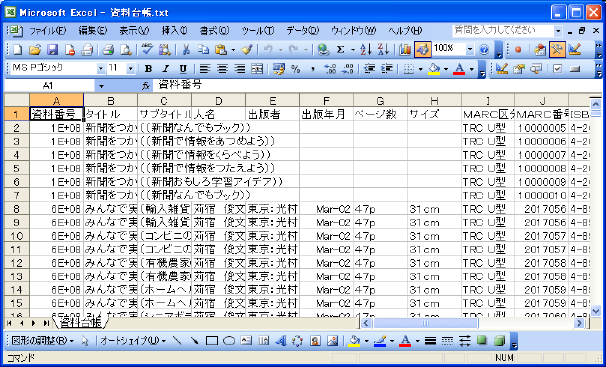Click the Cut scissors icon
Screen dimensions: 606x367
tap(186, 49)
